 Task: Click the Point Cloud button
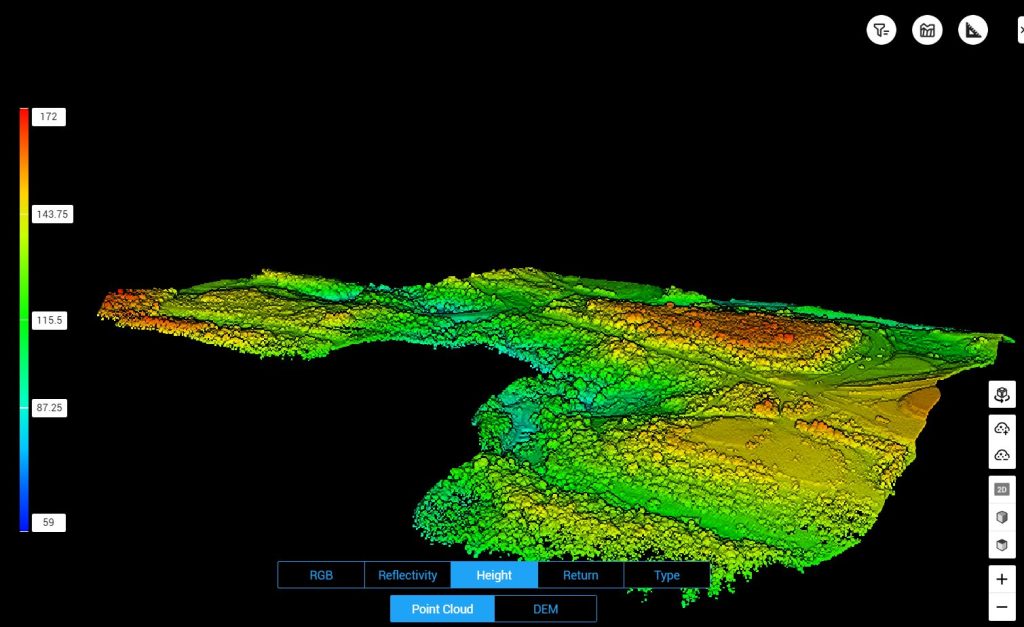442,609
